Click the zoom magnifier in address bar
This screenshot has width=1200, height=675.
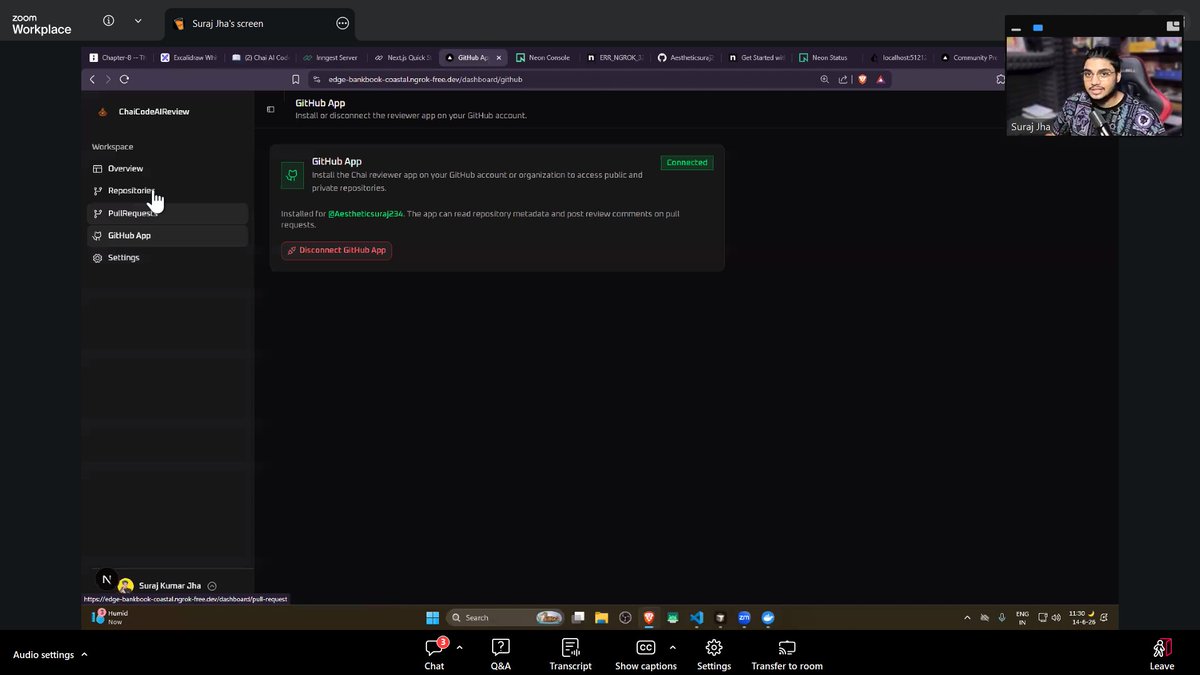pyautogui.click(x=824, y=79)
